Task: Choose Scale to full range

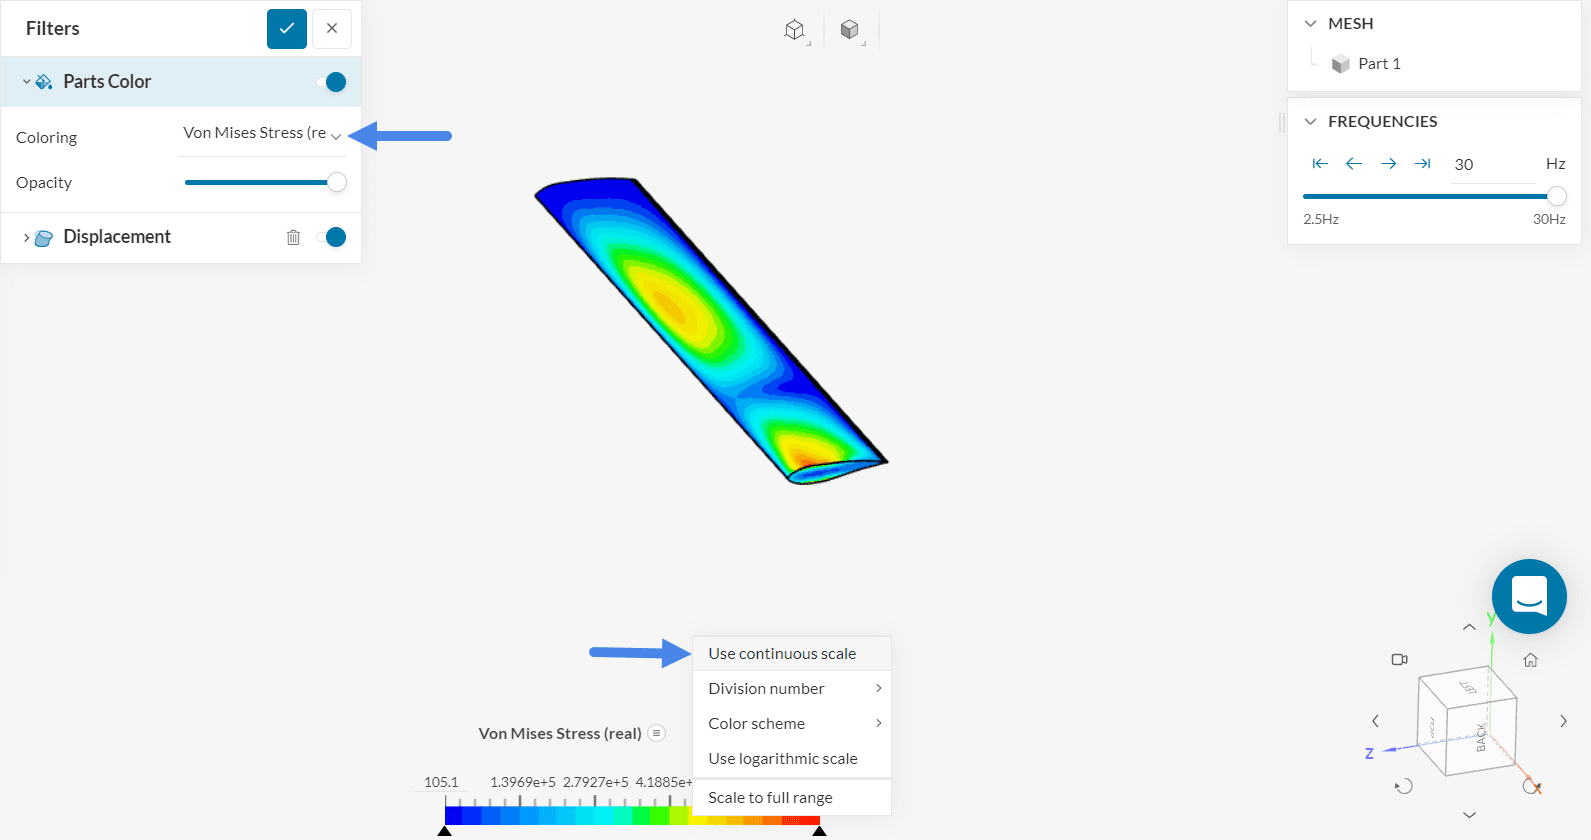Action: click(770, 798)
